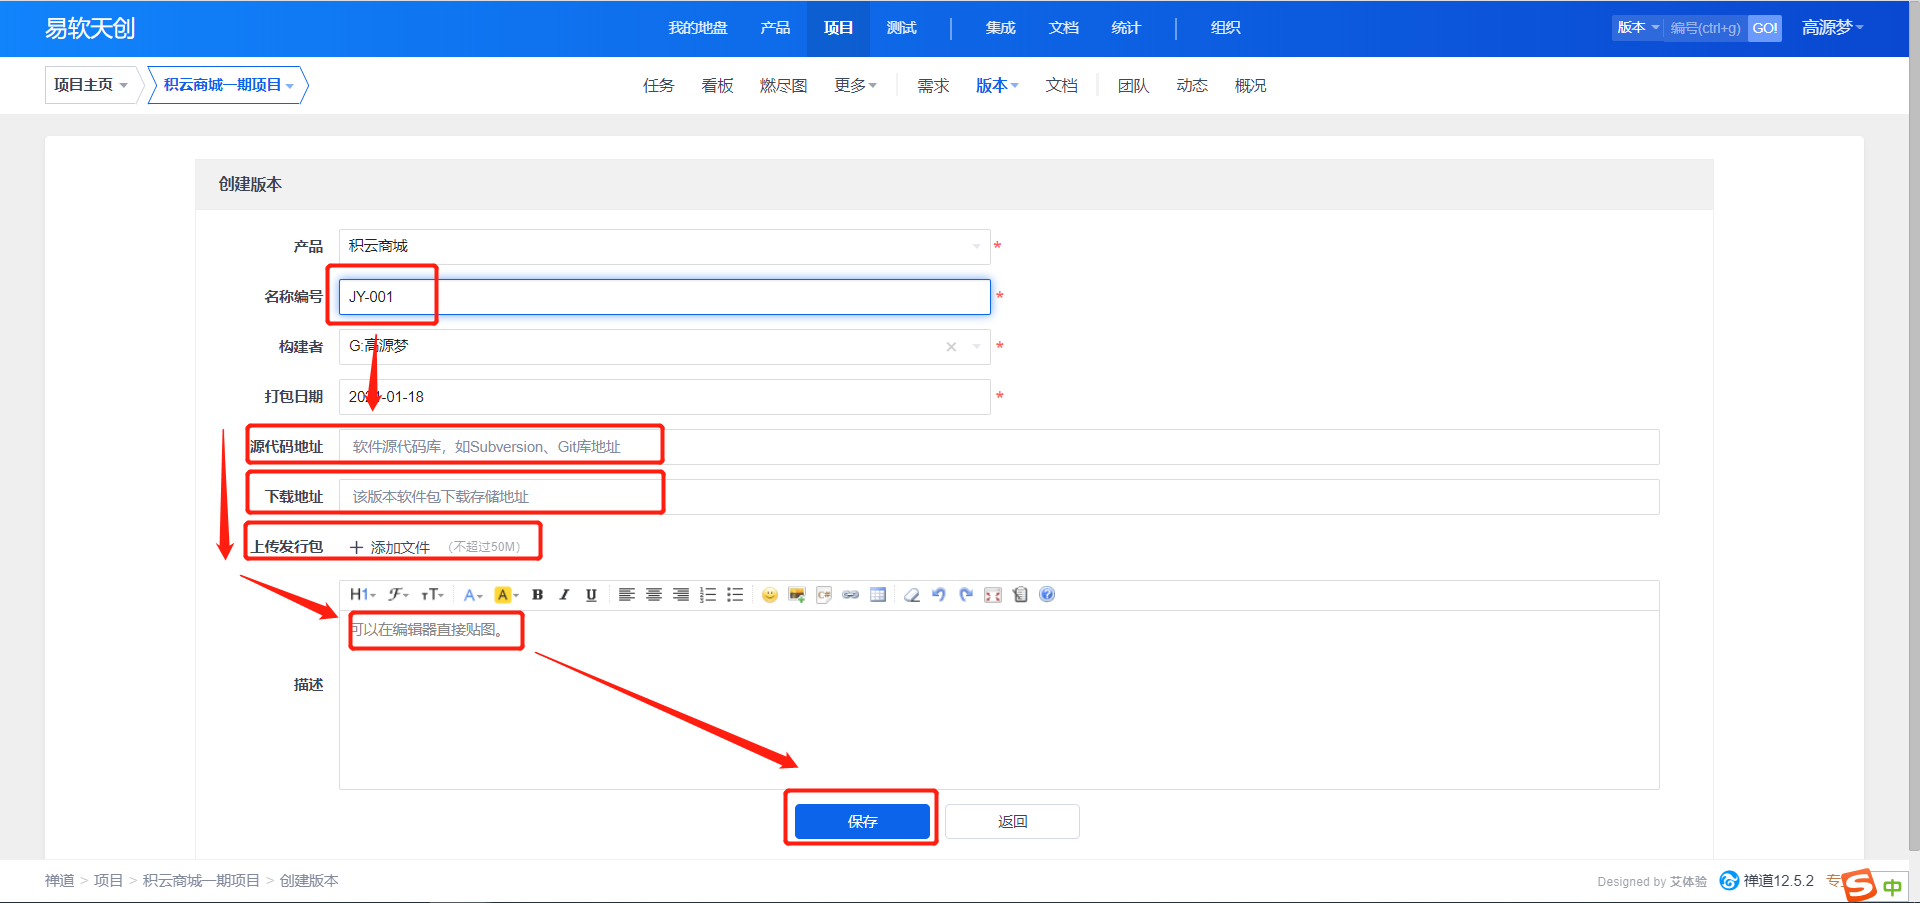Open the 积云商城一期项目 project switcher
The image size is (1920, 903).
228,85
